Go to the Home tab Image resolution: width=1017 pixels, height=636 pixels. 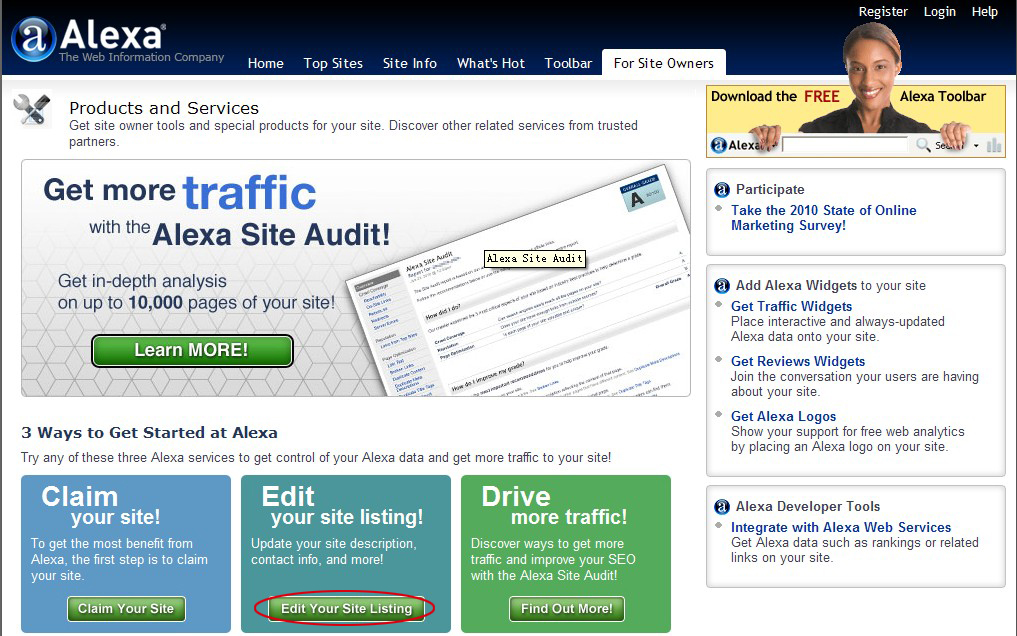coord(265,63)
